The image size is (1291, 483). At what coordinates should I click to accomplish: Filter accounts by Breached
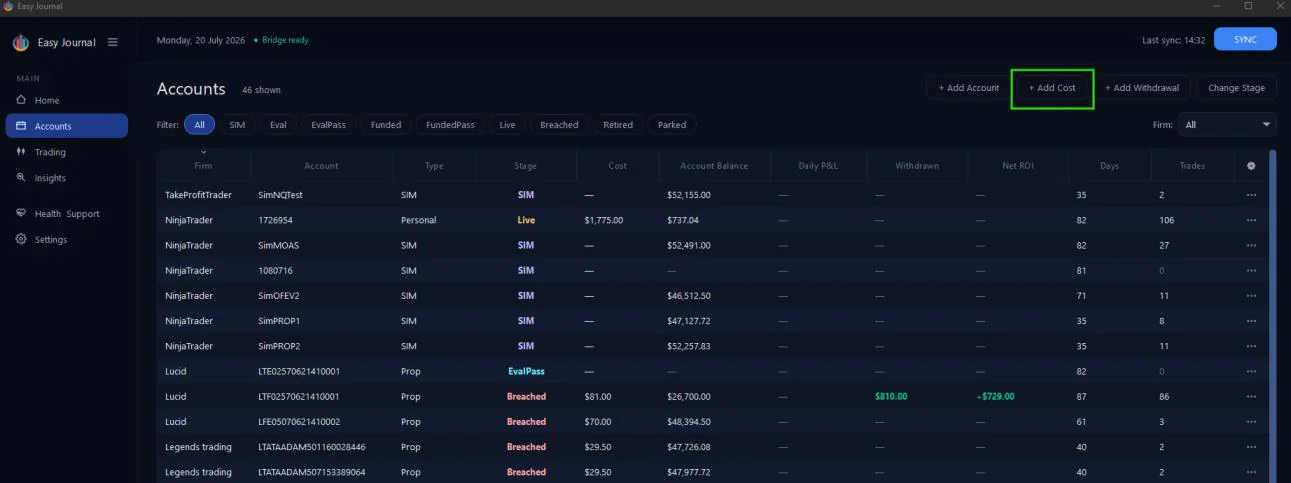pos(559,125)
